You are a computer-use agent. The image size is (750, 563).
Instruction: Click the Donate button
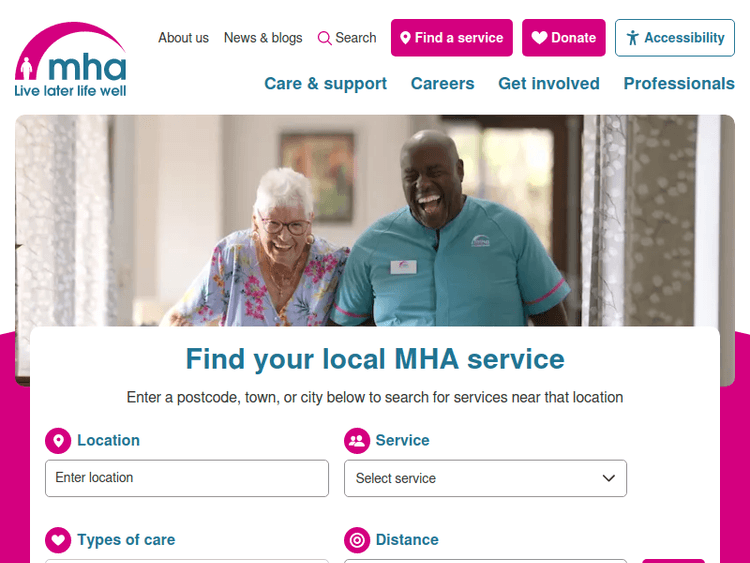(563, 38)
